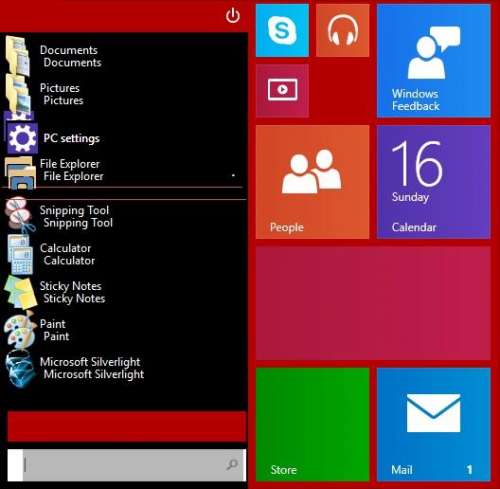
Task: Open the Mail tile
Action: 434,424
